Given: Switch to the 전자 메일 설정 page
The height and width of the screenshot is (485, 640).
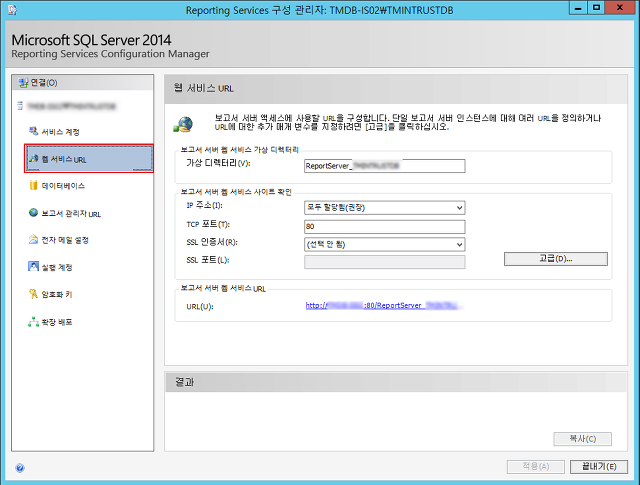Looking at the screenshot, I should coord(65,240).
